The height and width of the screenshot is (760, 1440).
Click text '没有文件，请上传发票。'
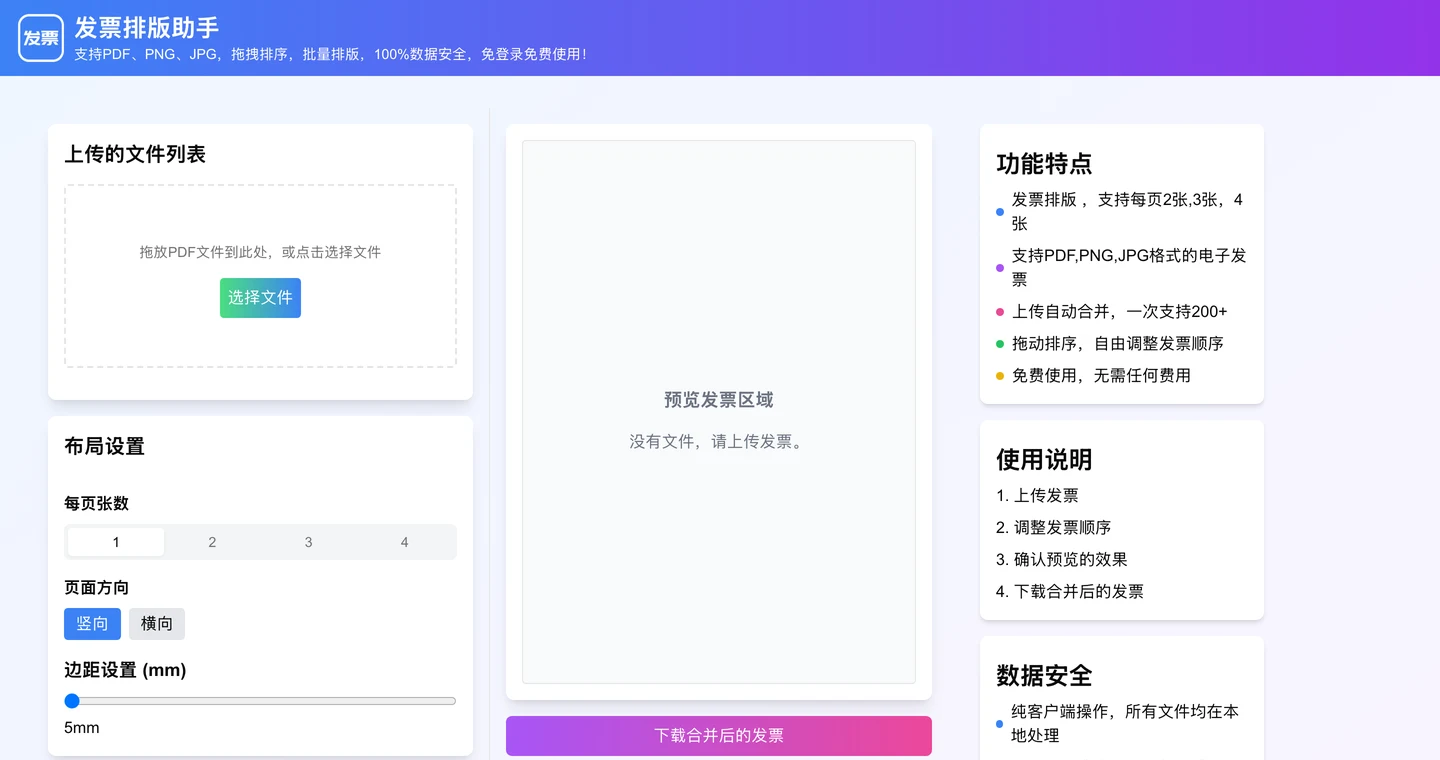[x=719, y=442]
